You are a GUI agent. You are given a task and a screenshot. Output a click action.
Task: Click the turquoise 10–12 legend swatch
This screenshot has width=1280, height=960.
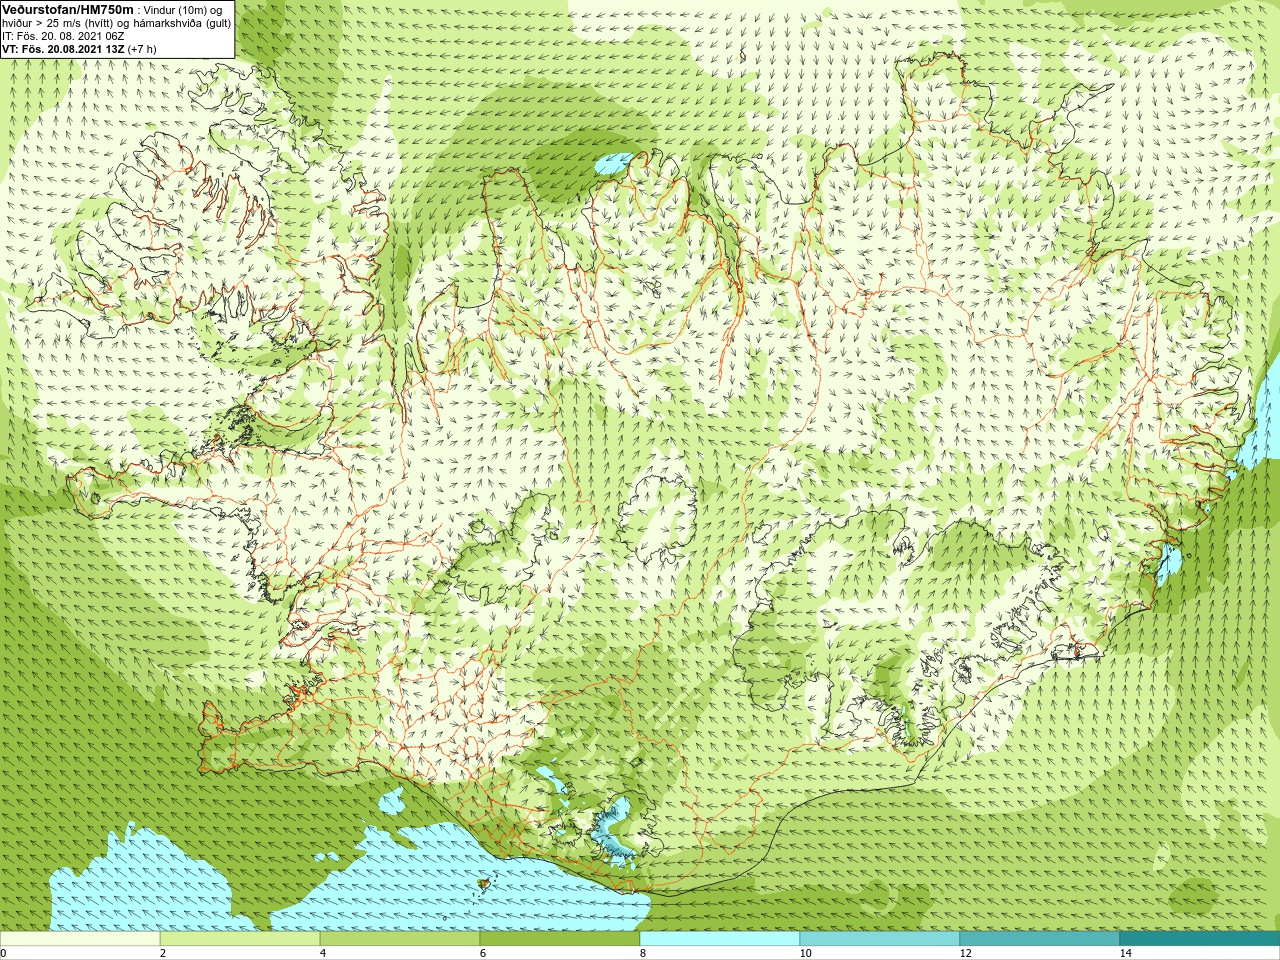click(880, 939)
